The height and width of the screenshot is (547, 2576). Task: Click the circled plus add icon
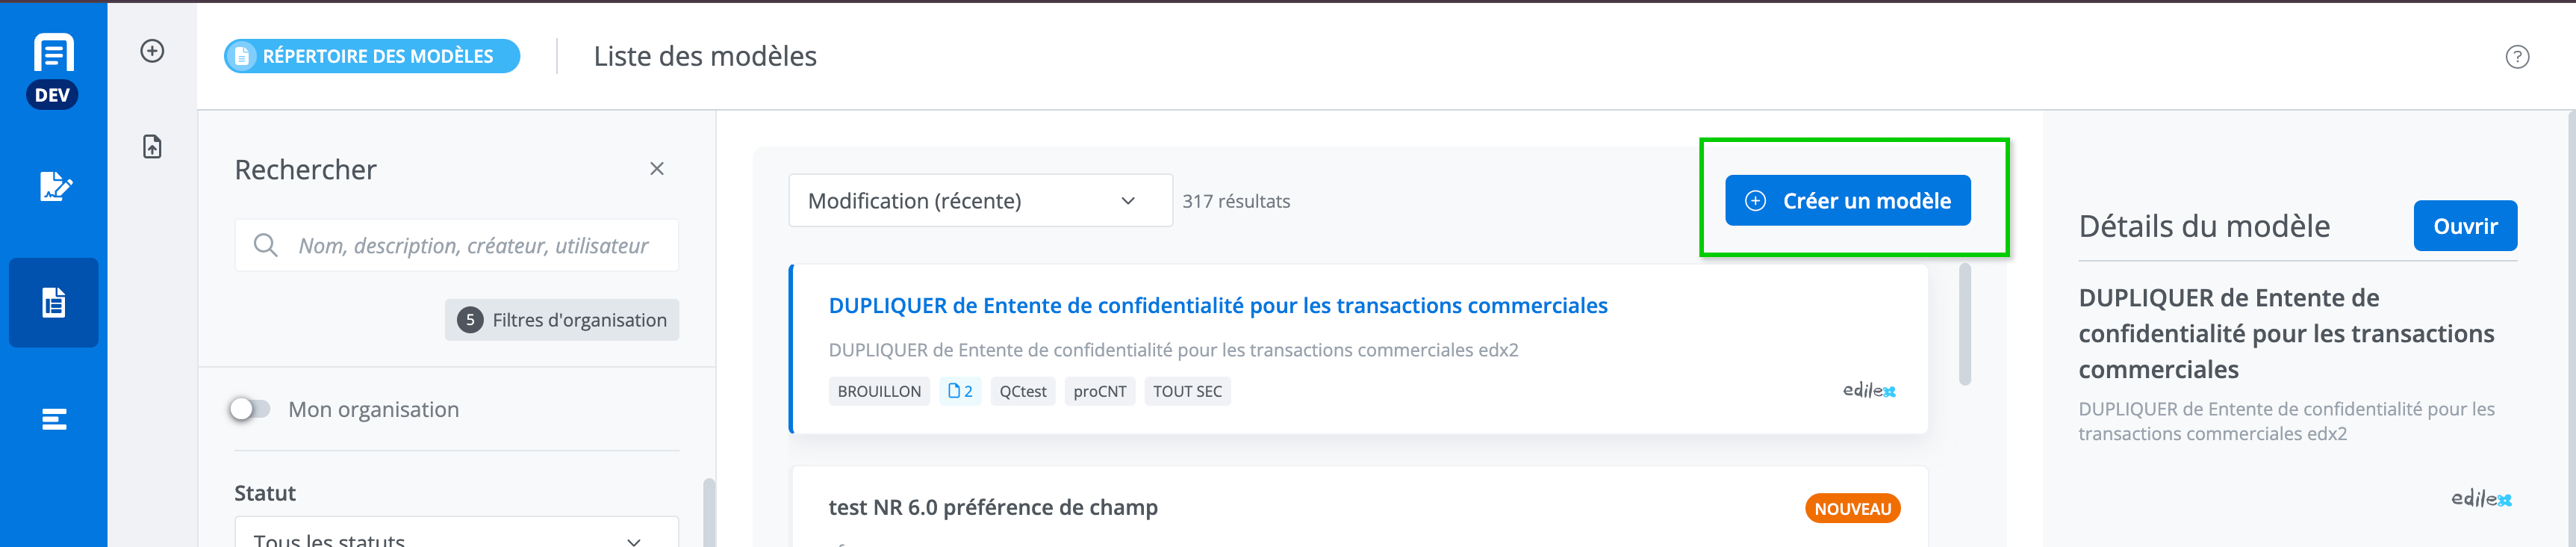(152, 51)
